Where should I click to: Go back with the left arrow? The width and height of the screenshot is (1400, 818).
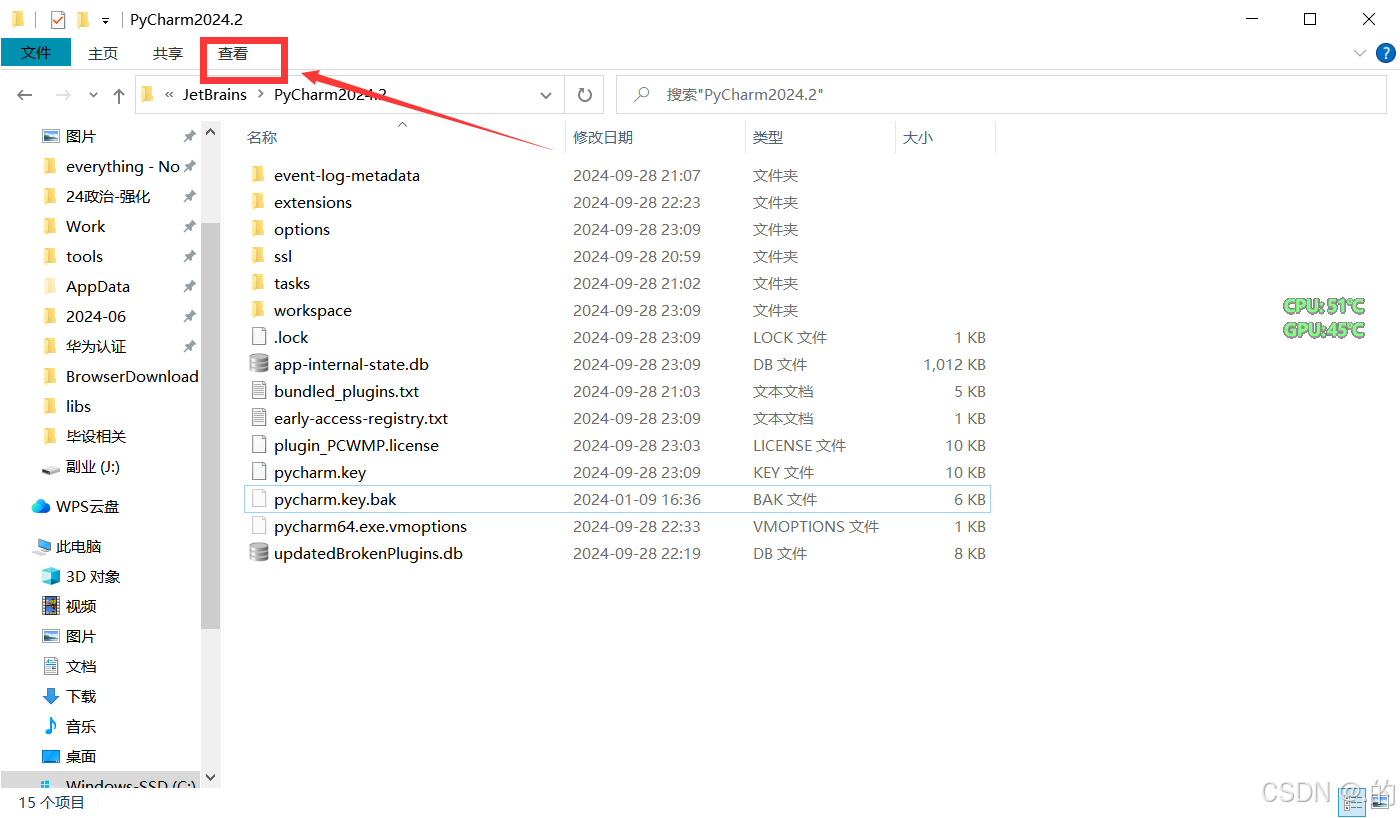pyautogui.click(x=25, y=95)
